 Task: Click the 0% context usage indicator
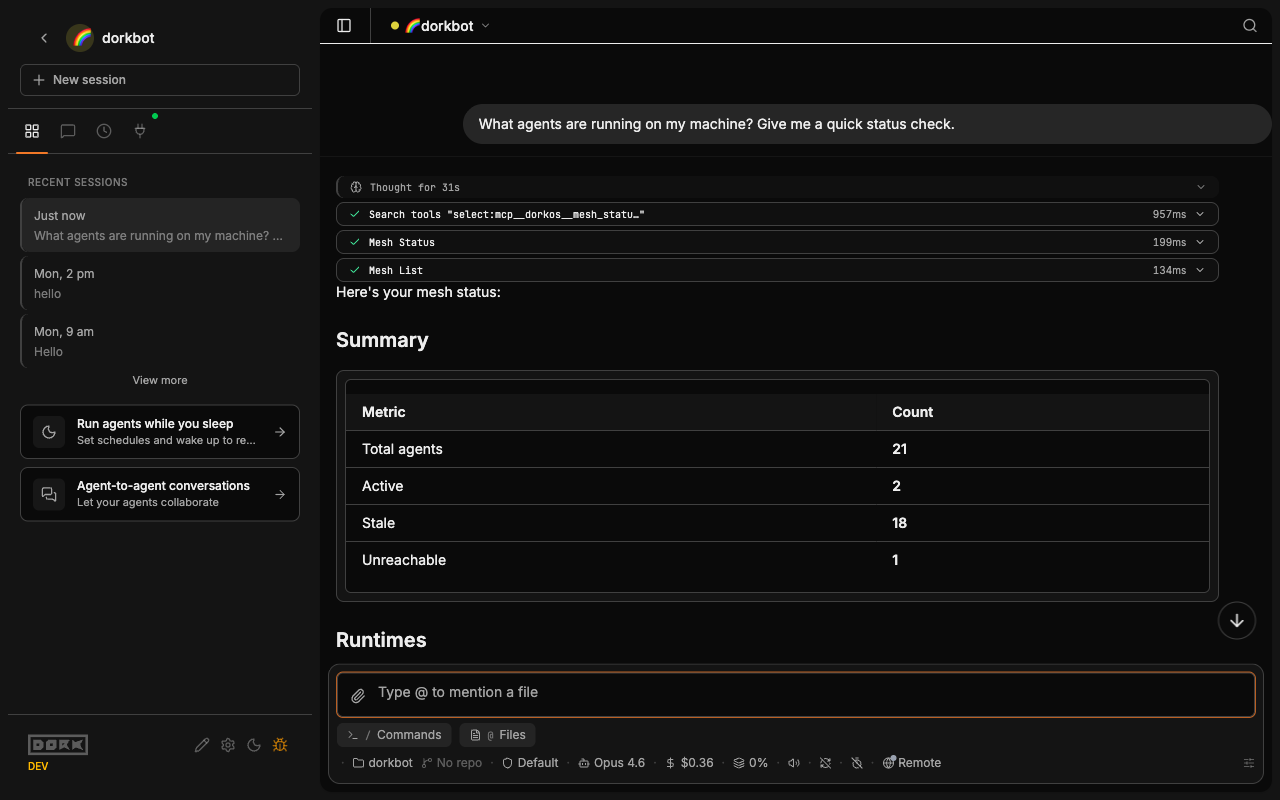(x=751, y=763)
